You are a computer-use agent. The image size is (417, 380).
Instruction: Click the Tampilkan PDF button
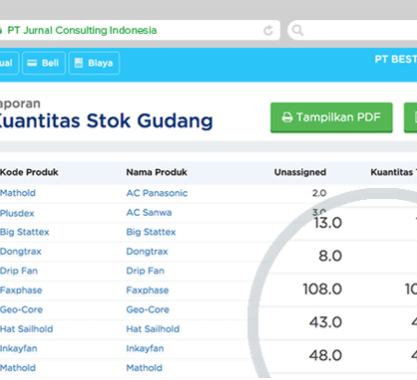click(331, 118)
